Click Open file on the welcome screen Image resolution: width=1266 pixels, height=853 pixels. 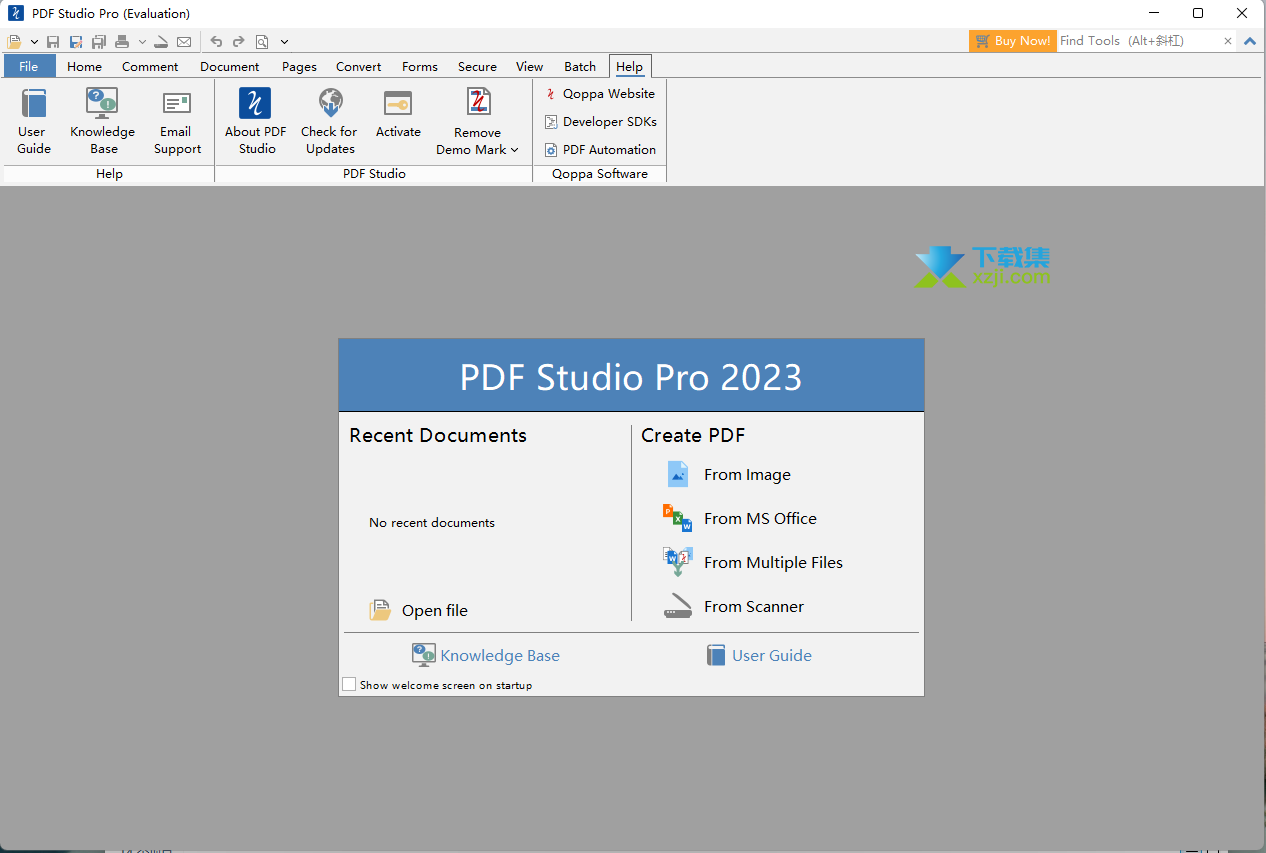(419, 611)
